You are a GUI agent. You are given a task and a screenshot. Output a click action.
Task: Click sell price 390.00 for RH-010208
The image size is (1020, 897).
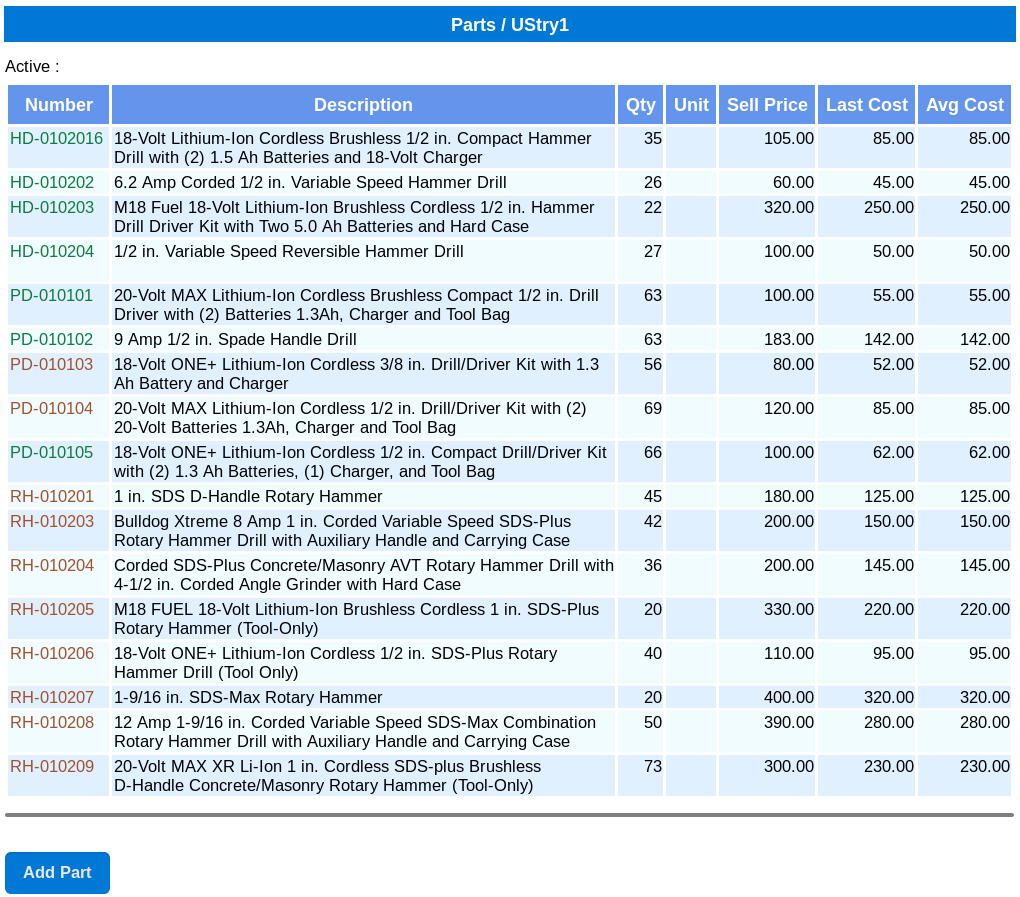[x=788, y=722]
